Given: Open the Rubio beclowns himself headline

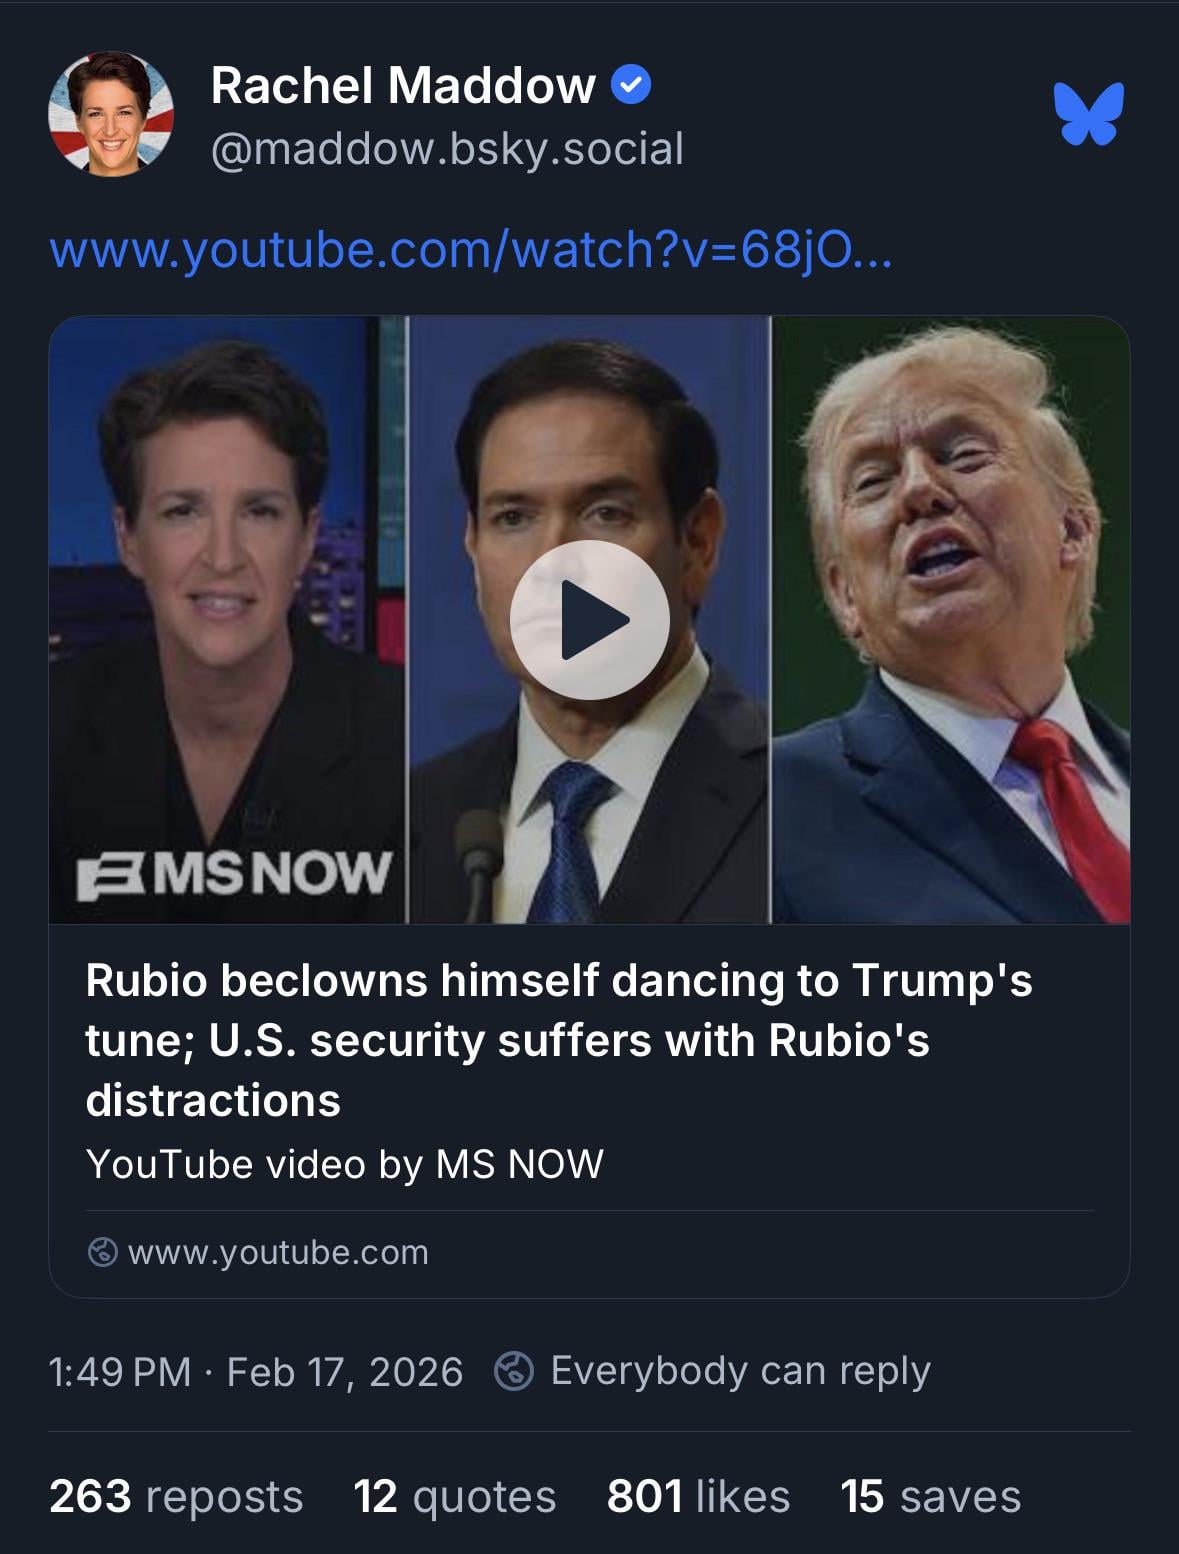Looking at the screenshot, I should pyautogui.click(x=558, y=1040).
